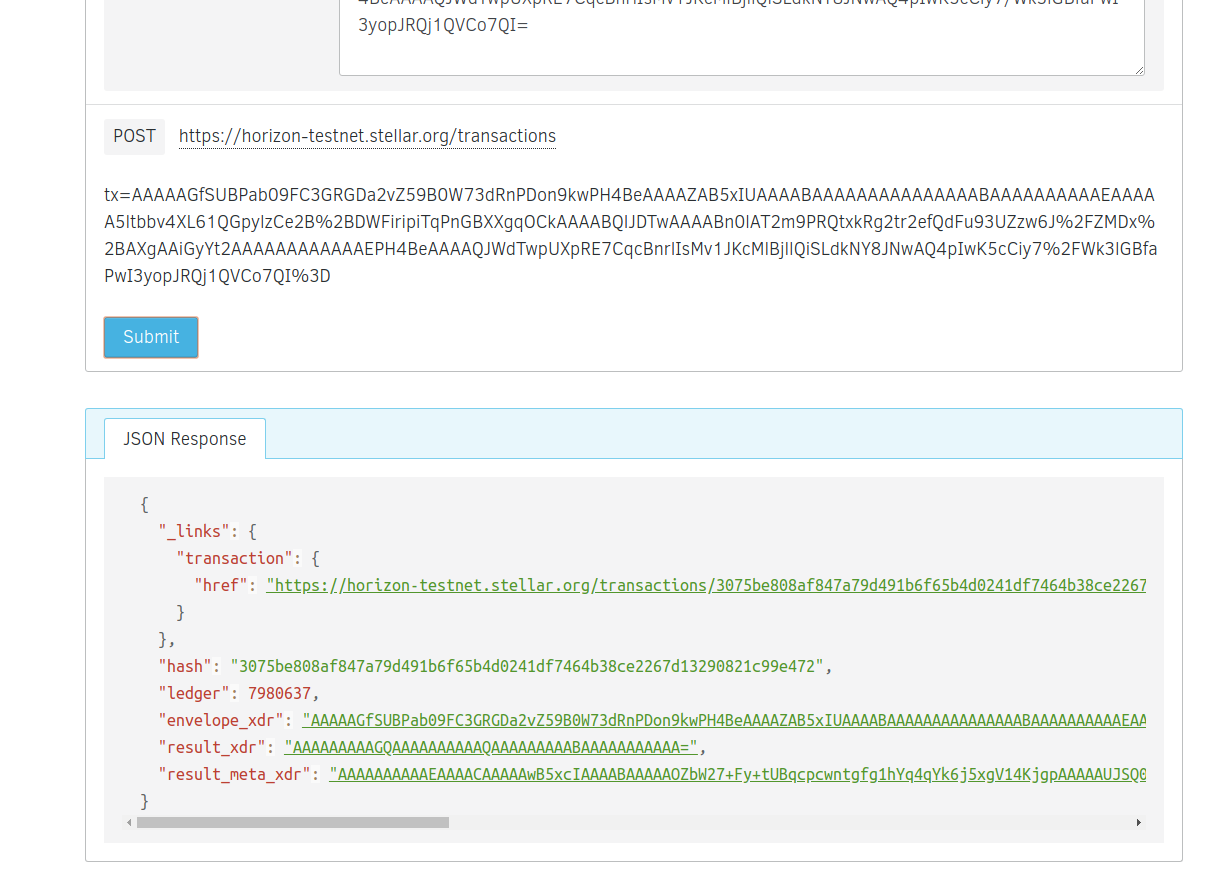Select the JSON Response tab
This screenshot has width=1227, height=896.
coord(185,439)
